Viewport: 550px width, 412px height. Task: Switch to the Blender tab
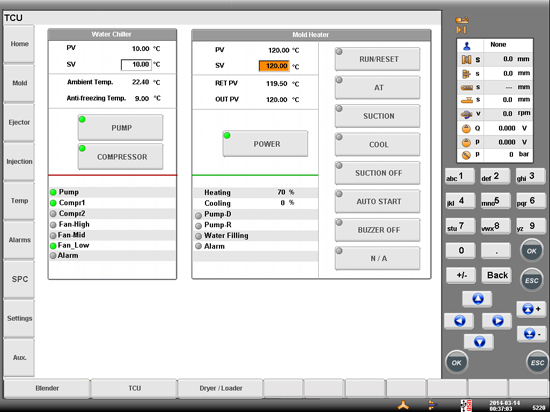pos(47,389)
